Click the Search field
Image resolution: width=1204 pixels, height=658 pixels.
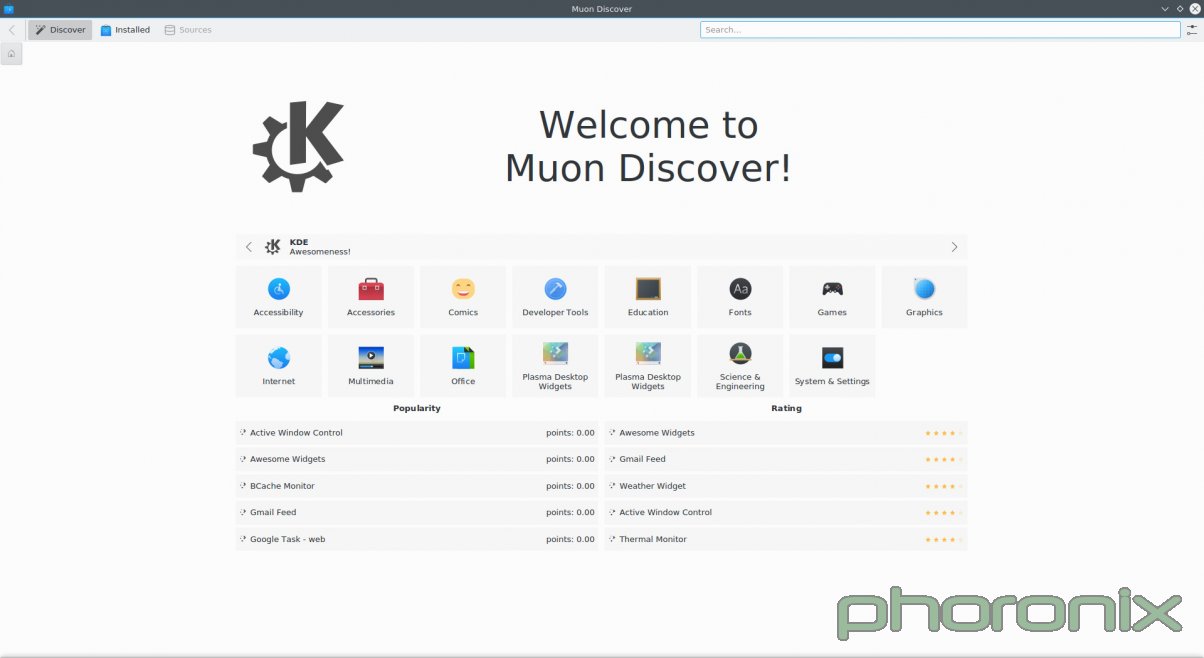939,29
